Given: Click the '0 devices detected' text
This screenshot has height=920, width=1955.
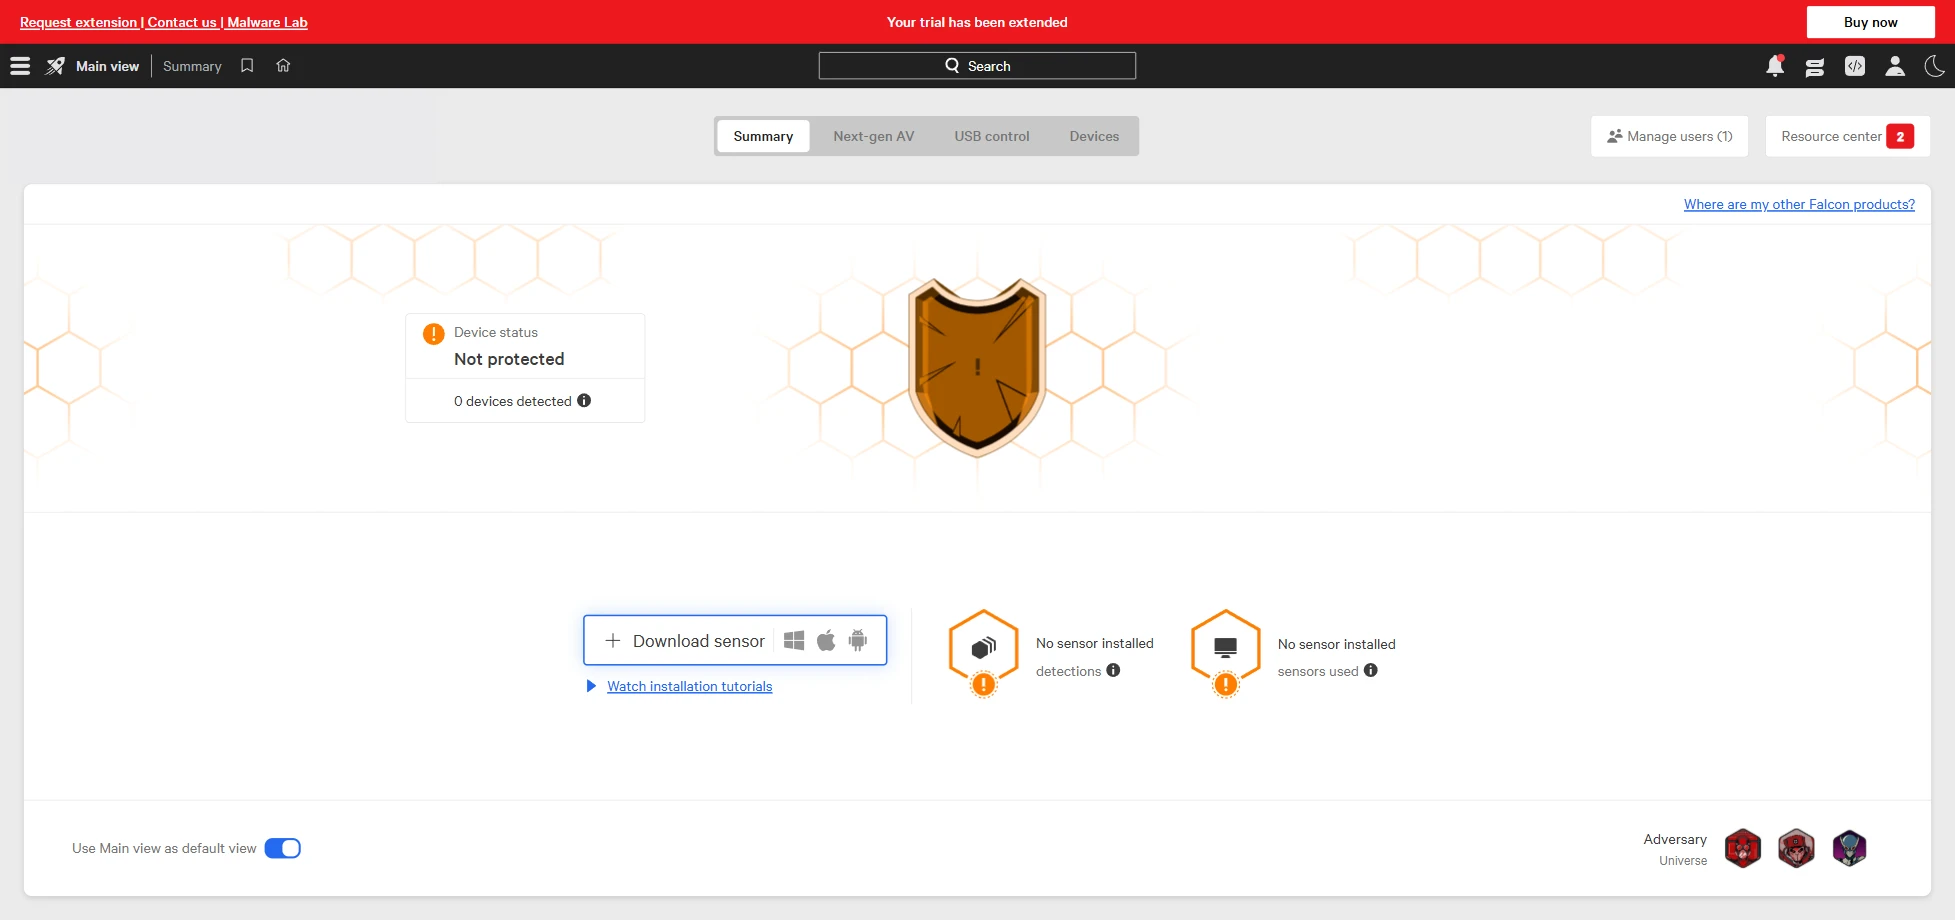Looking at the screenshot, I should (513, 401).
